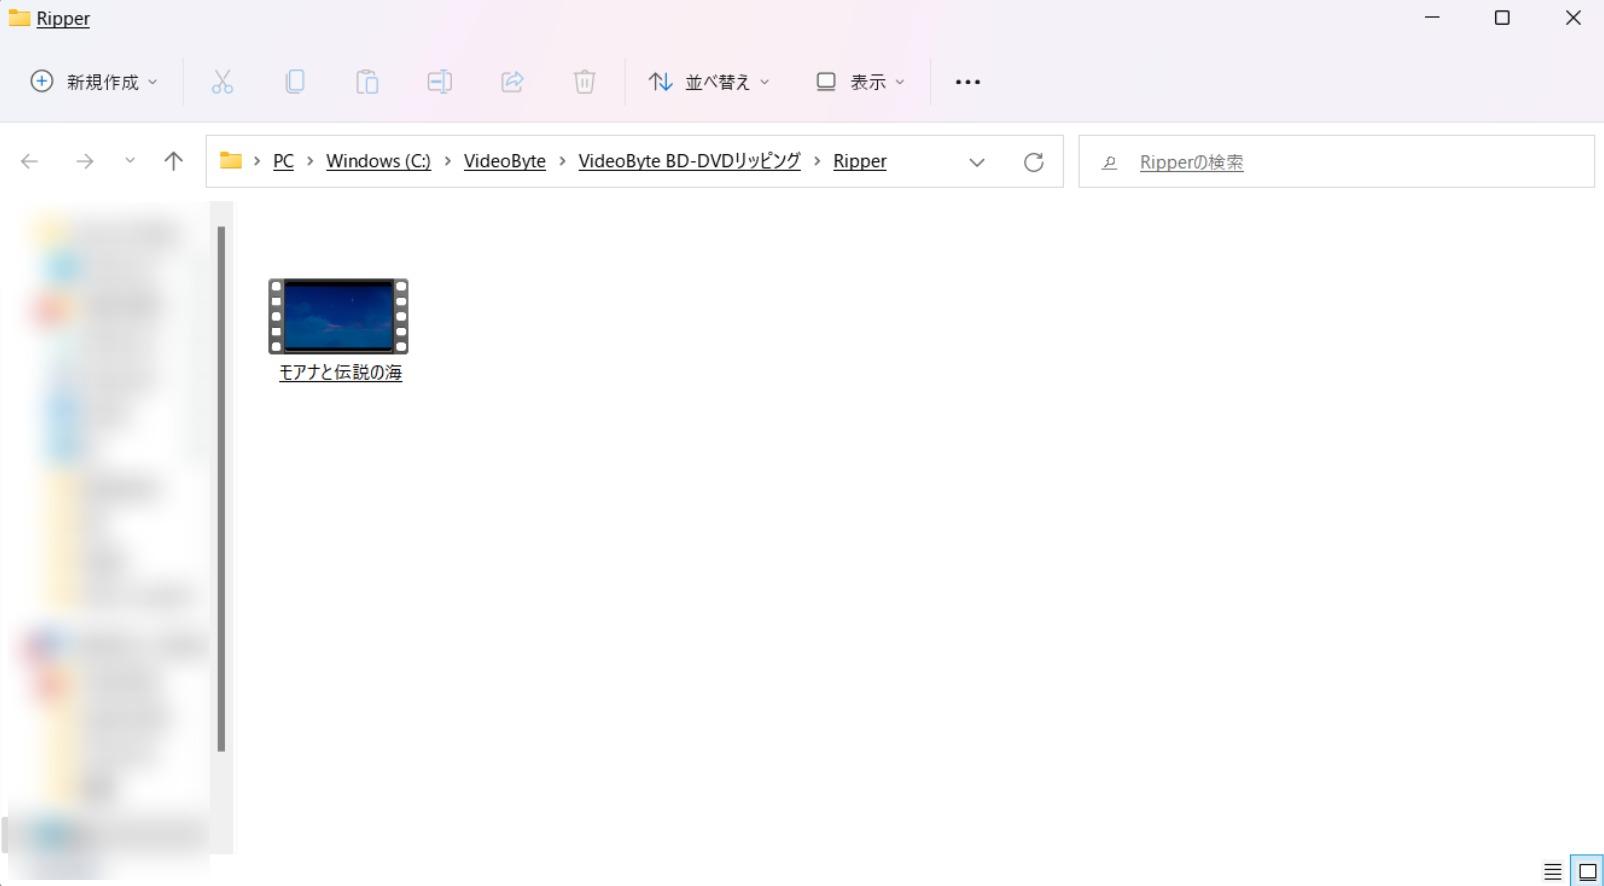Expand the chevron after PC in breadcrumb

coord(310,161)
